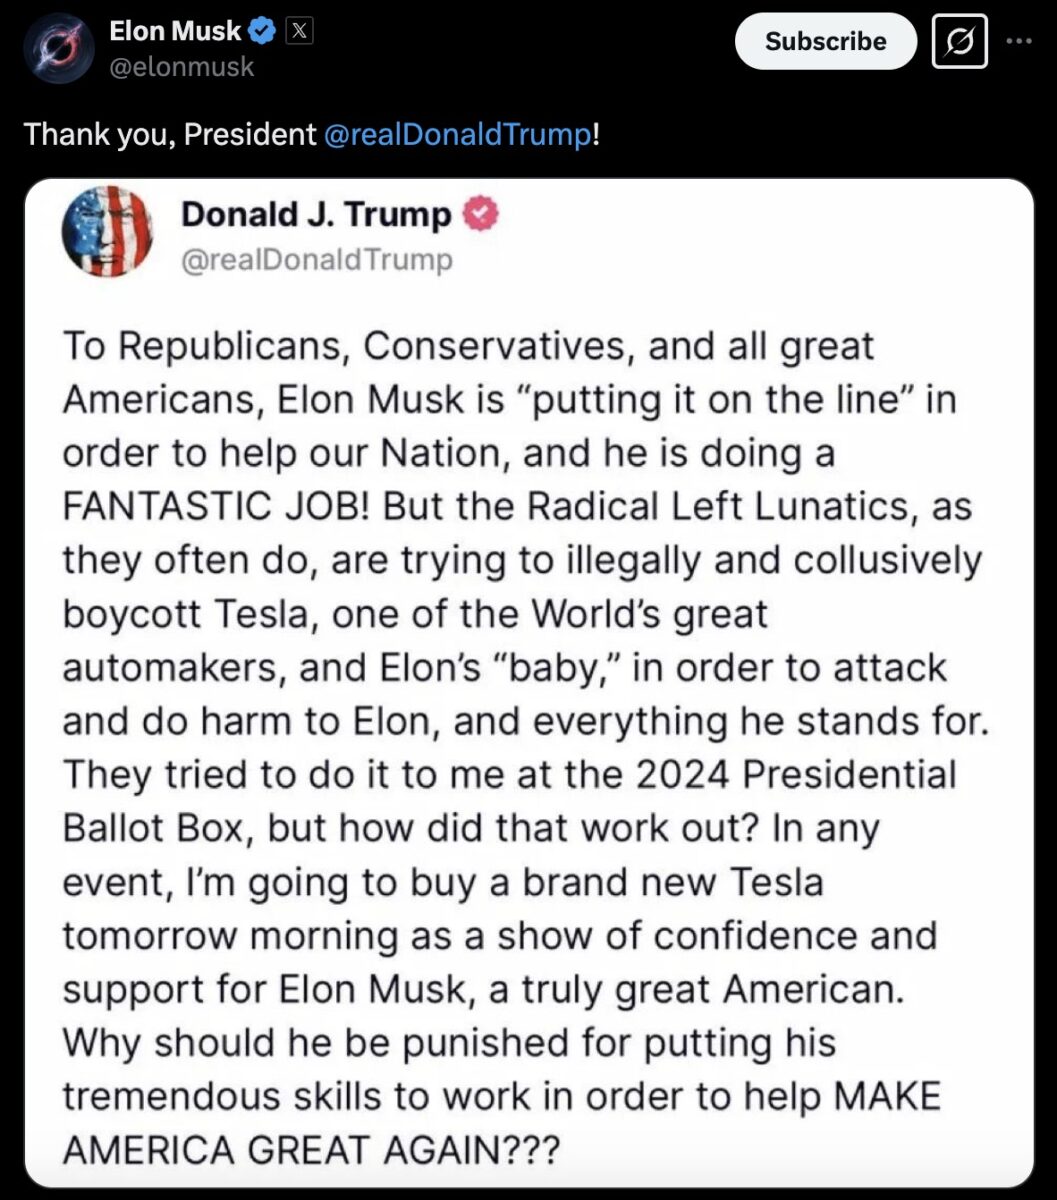This screenshot has height=1200, width=1057.
Task: Click the Donald J. Trump name in quoted post
Action: point(316,214)
